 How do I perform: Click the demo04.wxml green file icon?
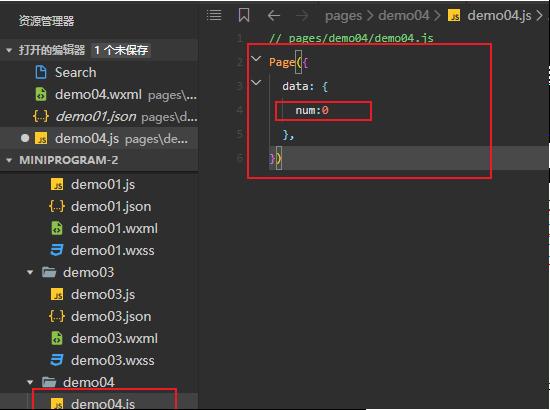41,94
